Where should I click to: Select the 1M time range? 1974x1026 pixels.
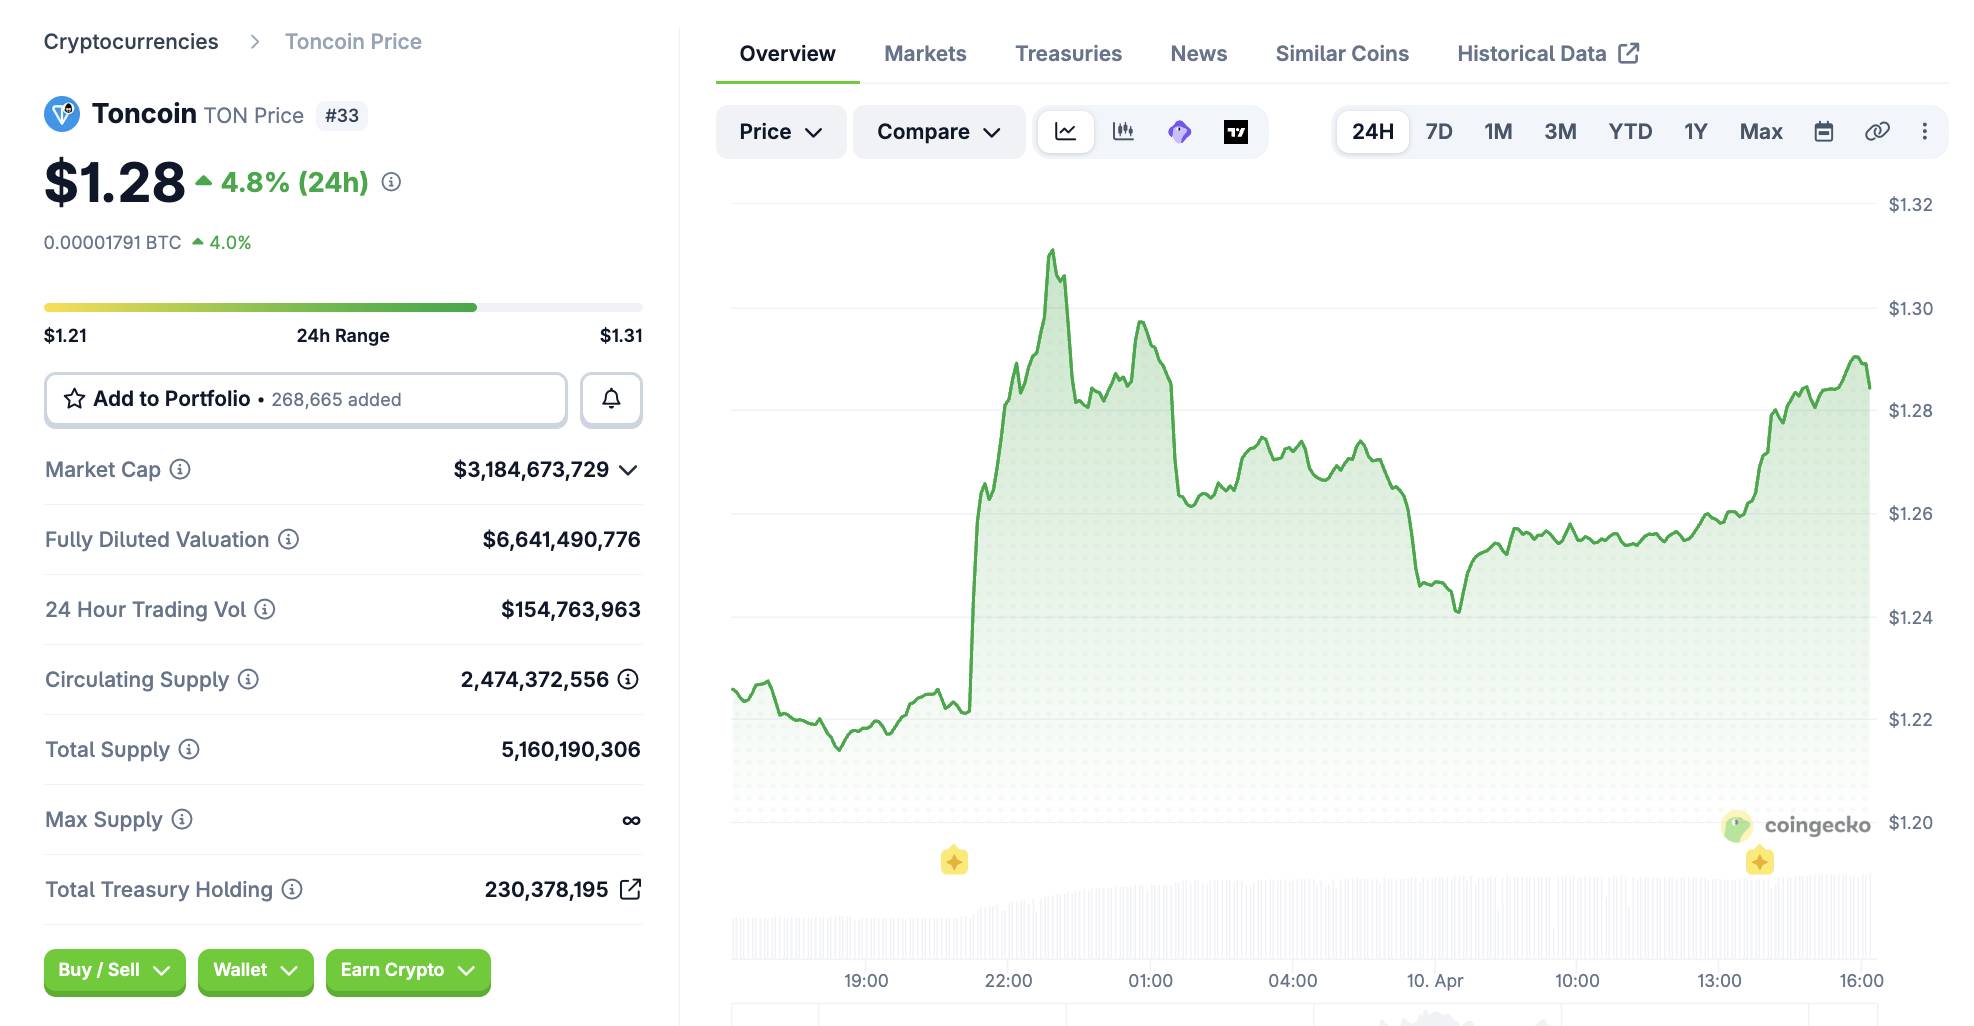[x=1497, y=132]
